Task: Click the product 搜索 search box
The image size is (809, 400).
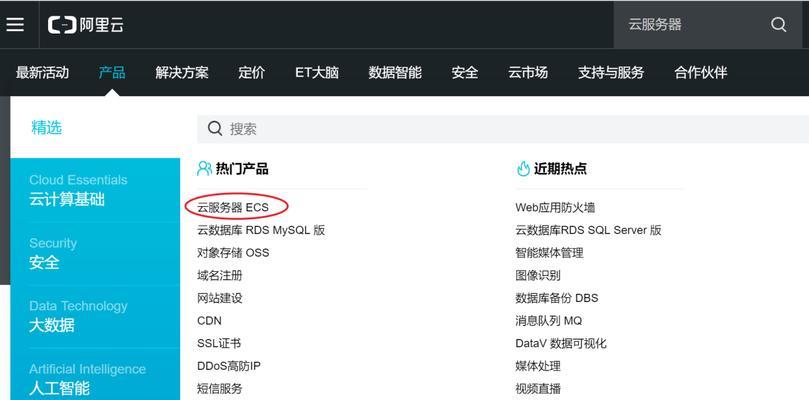Action: (503, 129)
